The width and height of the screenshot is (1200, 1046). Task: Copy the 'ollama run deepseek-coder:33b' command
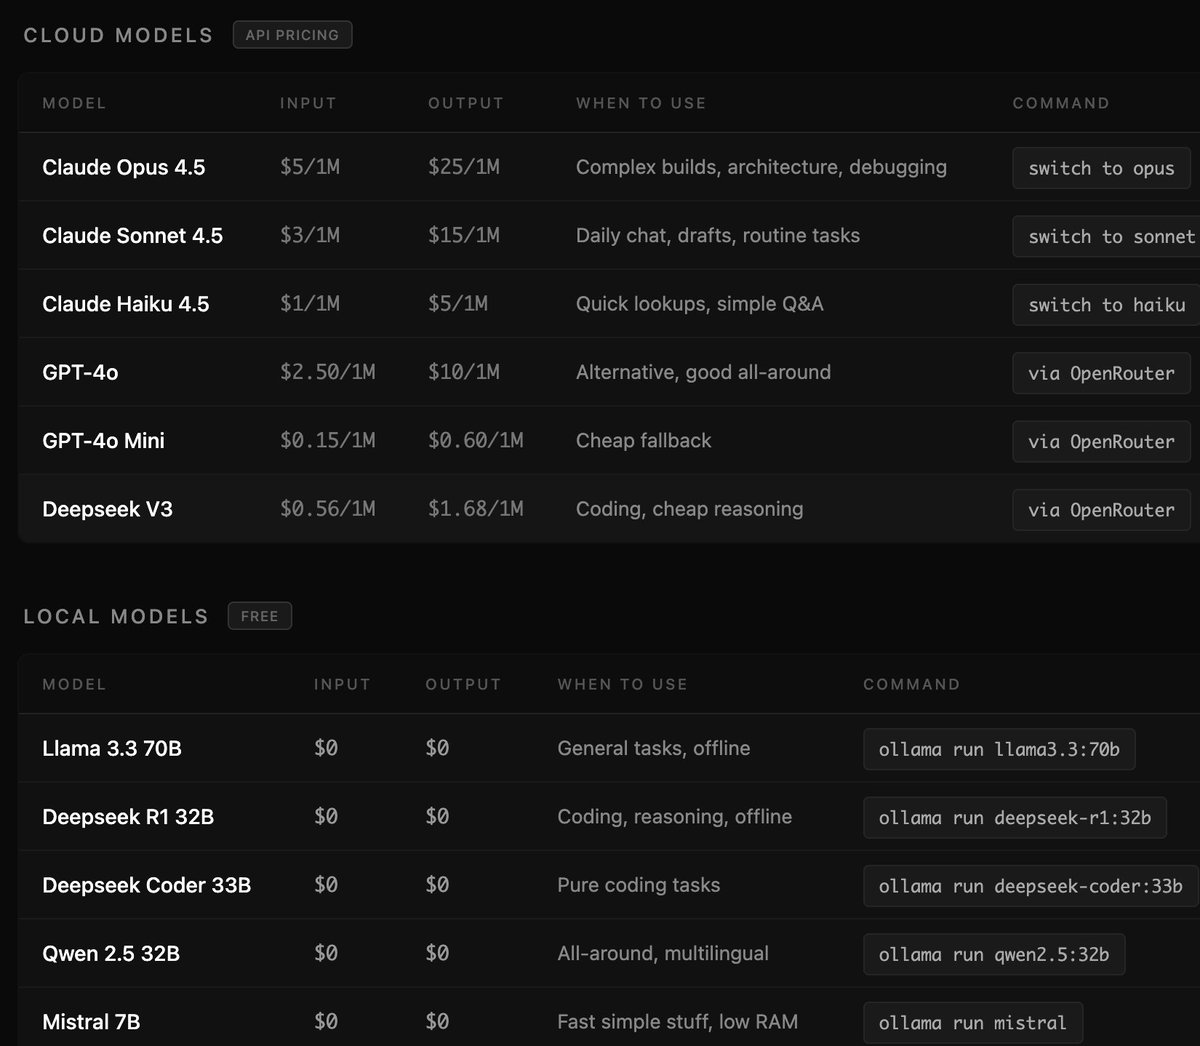1031,886
